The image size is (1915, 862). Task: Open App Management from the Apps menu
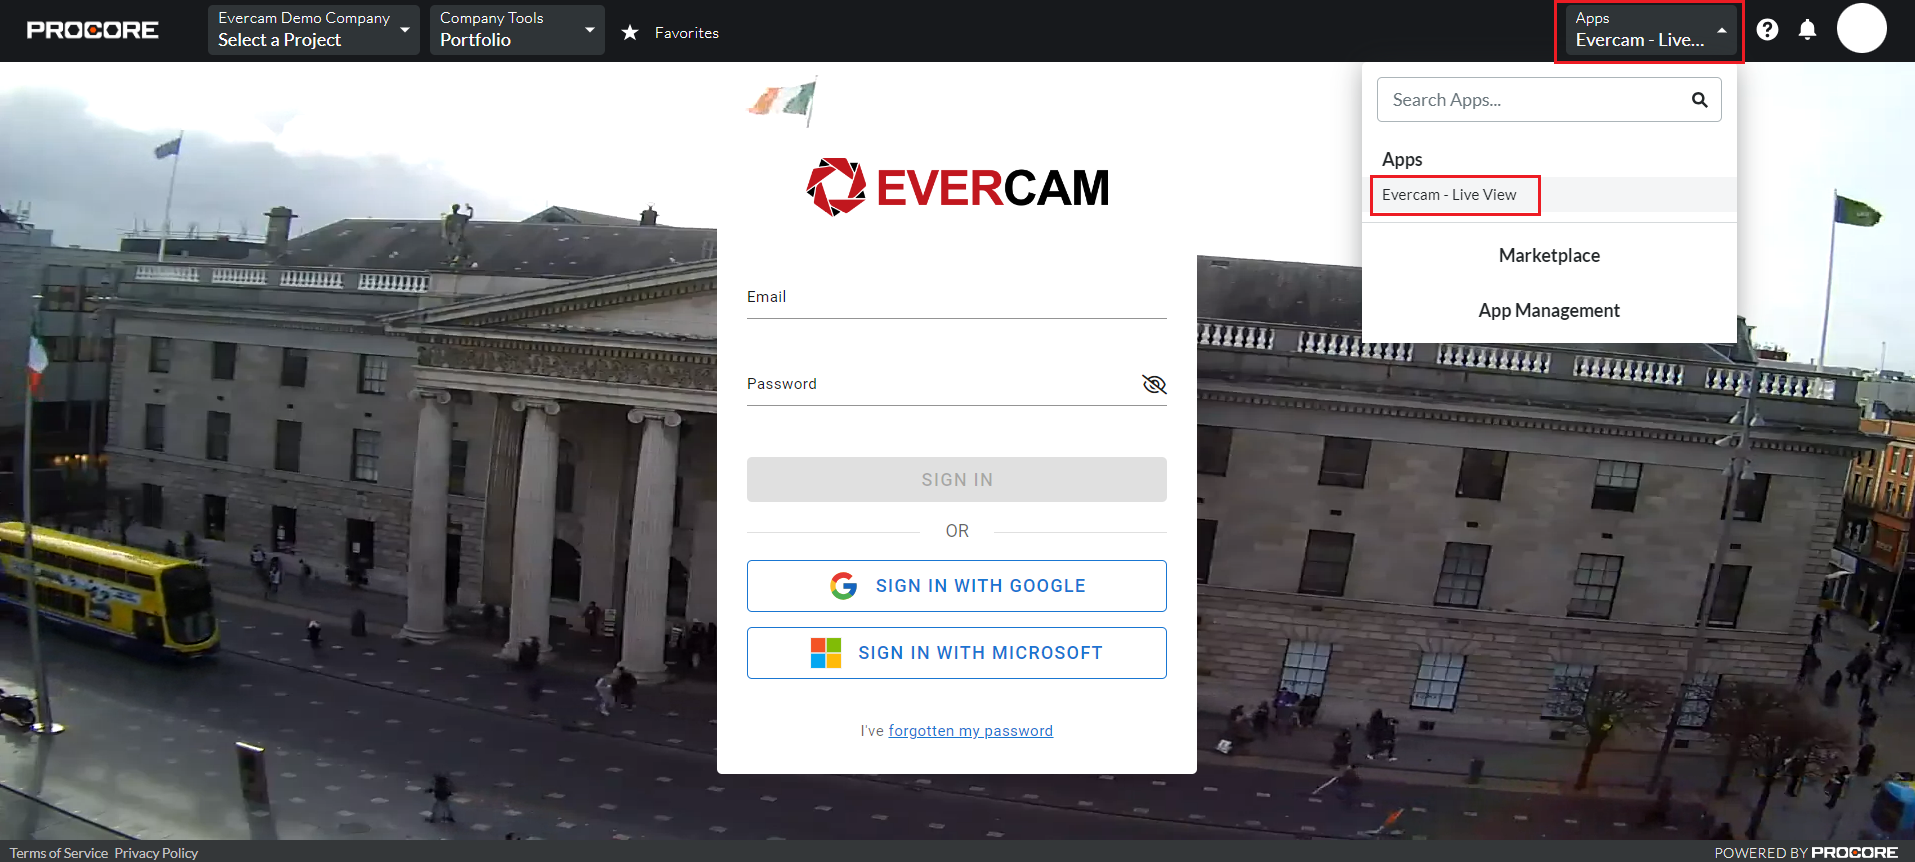point(1549,311)
